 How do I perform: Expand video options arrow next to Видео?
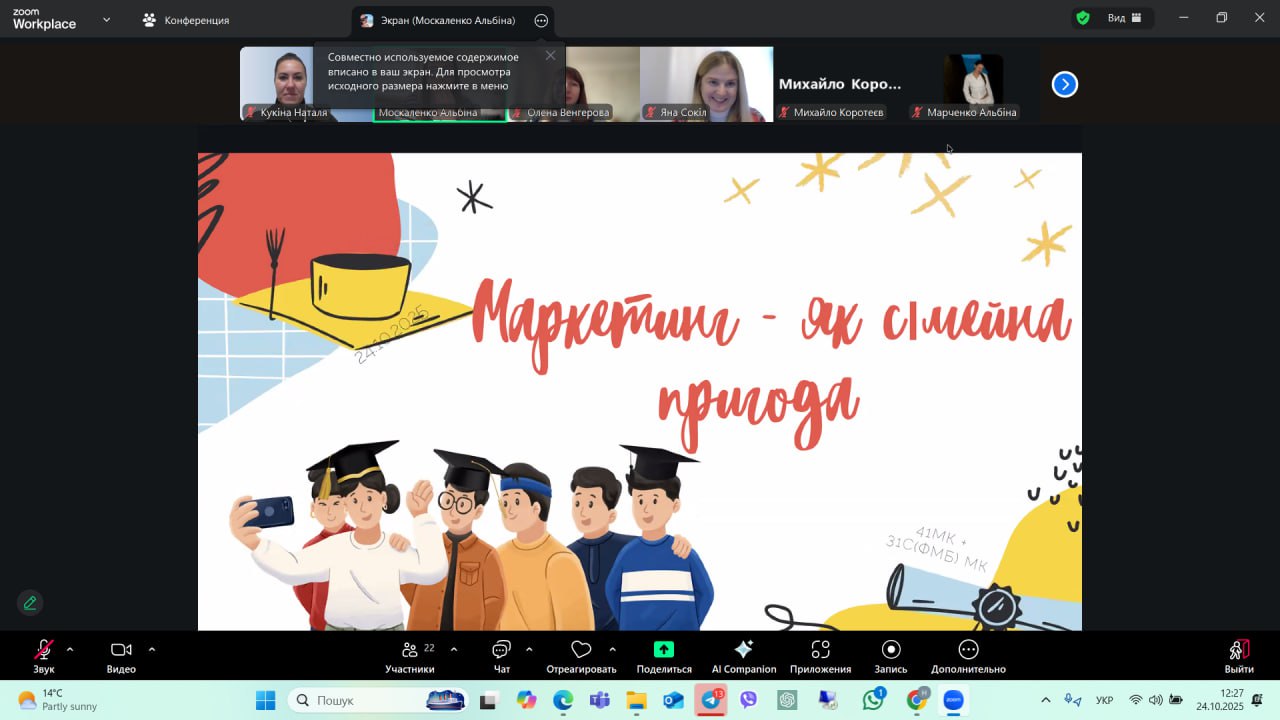click(x=152, y=649)
